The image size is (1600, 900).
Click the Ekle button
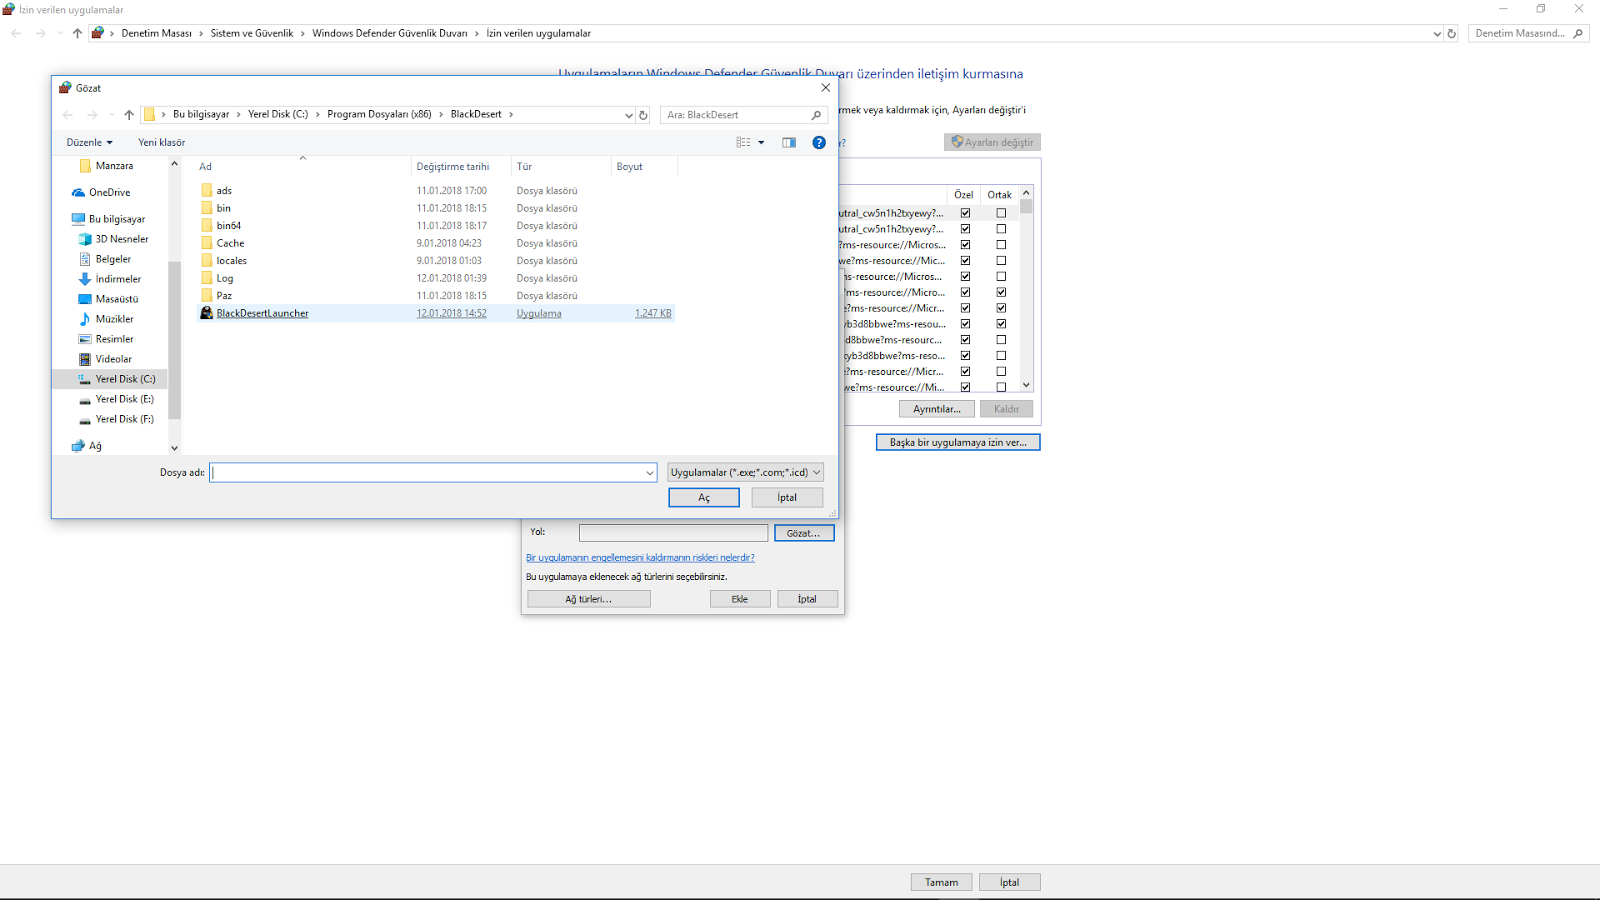tap(740, 599)
